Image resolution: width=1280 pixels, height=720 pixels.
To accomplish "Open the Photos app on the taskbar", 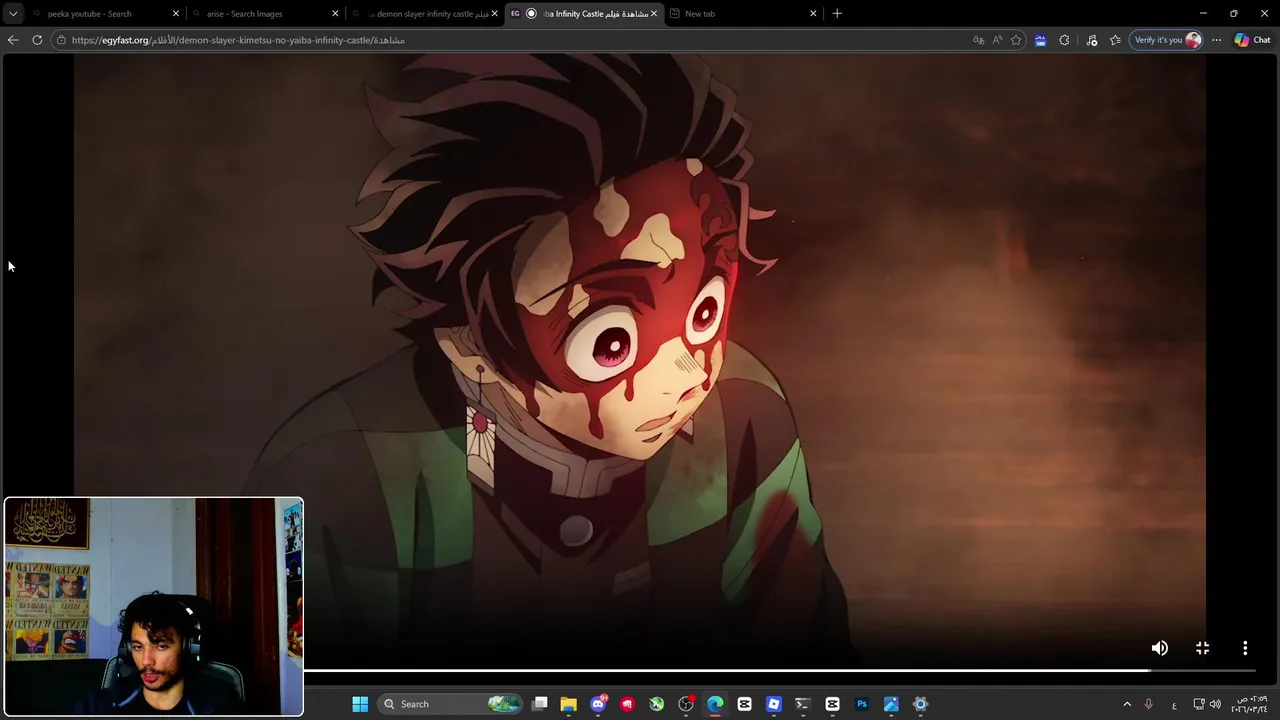I will pos(891,704).
